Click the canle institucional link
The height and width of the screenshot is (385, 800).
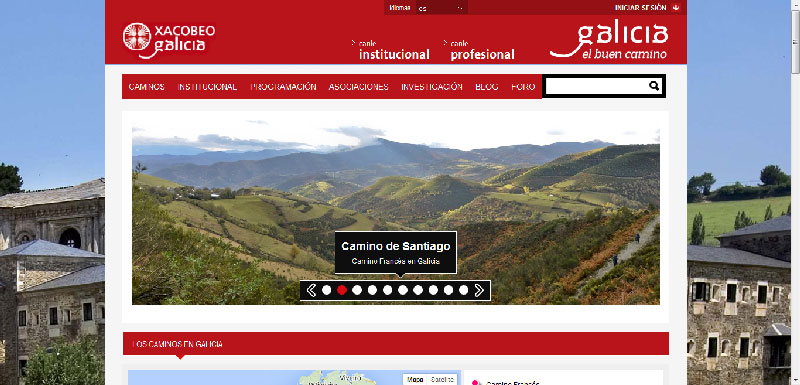[x=391, y=50]
